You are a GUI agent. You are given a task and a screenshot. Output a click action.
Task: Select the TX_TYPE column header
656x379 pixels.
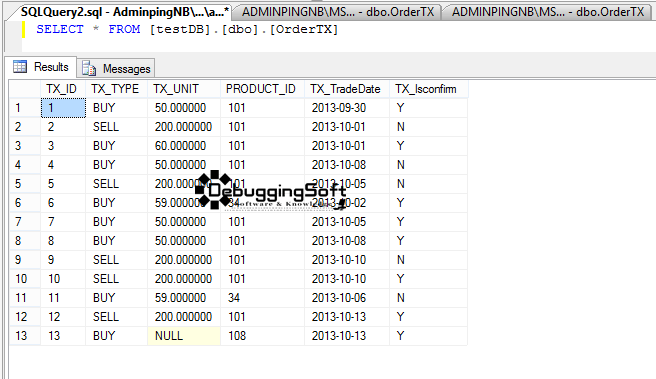116,89
